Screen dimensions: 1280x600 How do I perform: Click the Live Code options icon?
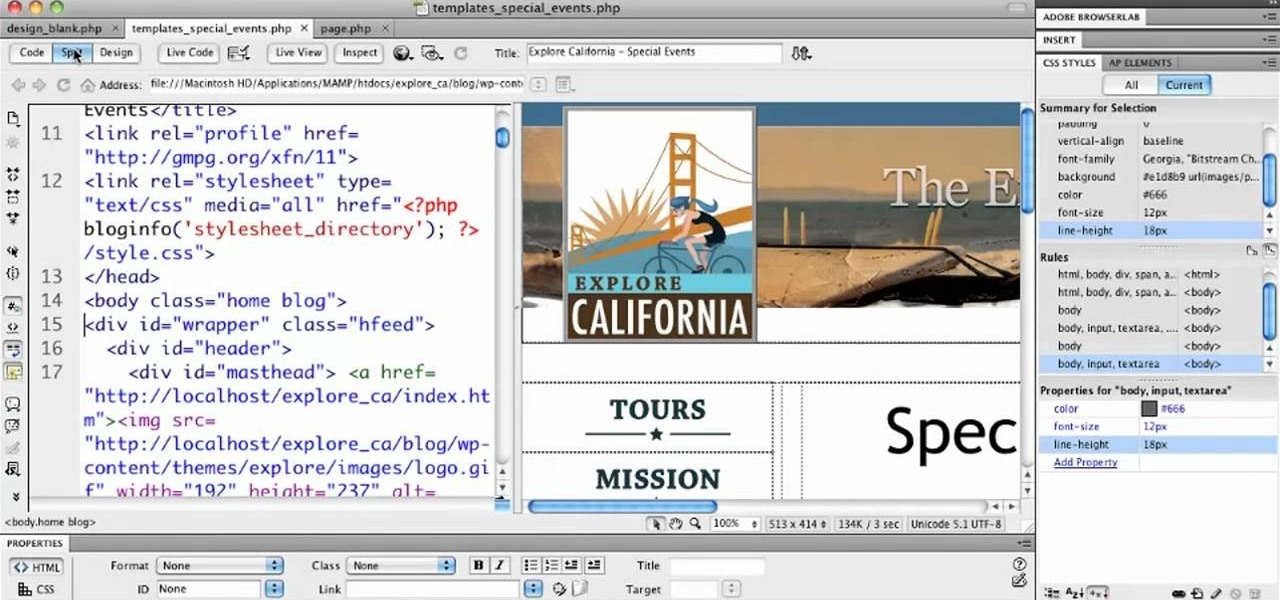tap(238, 53)
